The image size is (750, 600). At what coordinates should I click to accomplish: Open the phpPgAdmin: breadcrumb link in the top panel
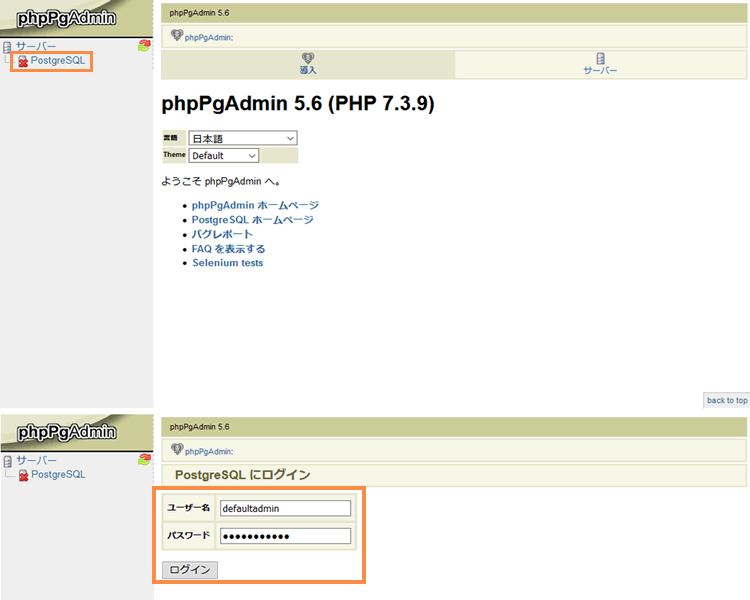click(x=209, y=37)
